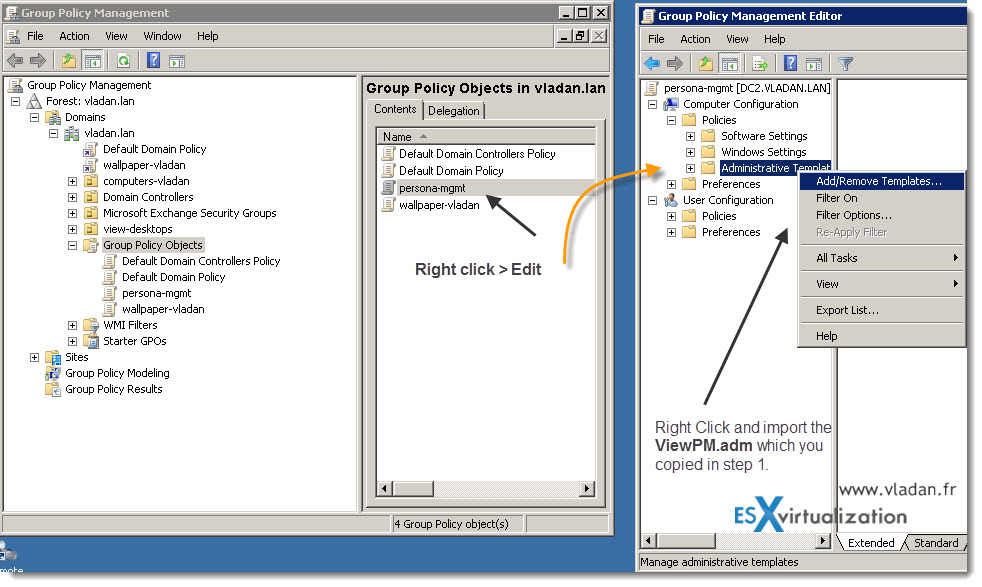982x587 pixels.
Task: Expand Software Settings in Editor tree
Action: [690, 137]
